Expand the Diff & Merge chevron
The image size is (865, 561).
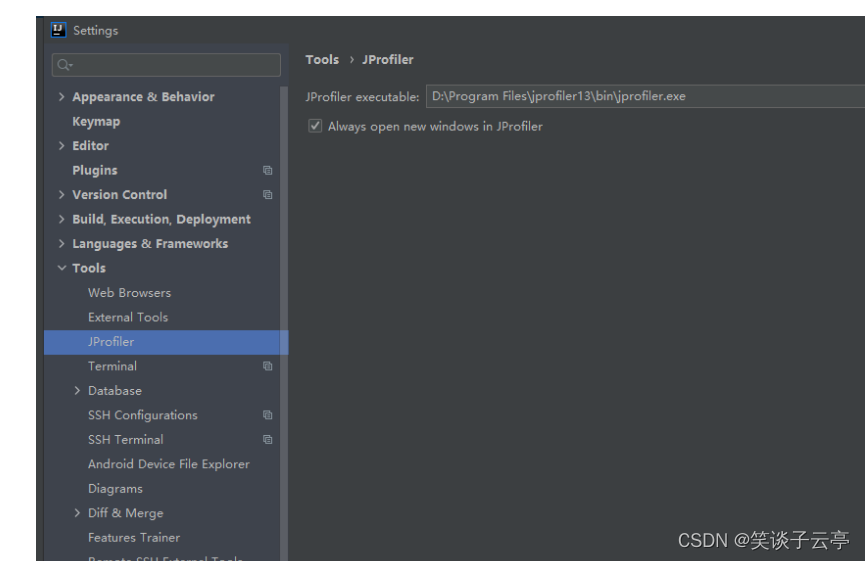[77, 513]
